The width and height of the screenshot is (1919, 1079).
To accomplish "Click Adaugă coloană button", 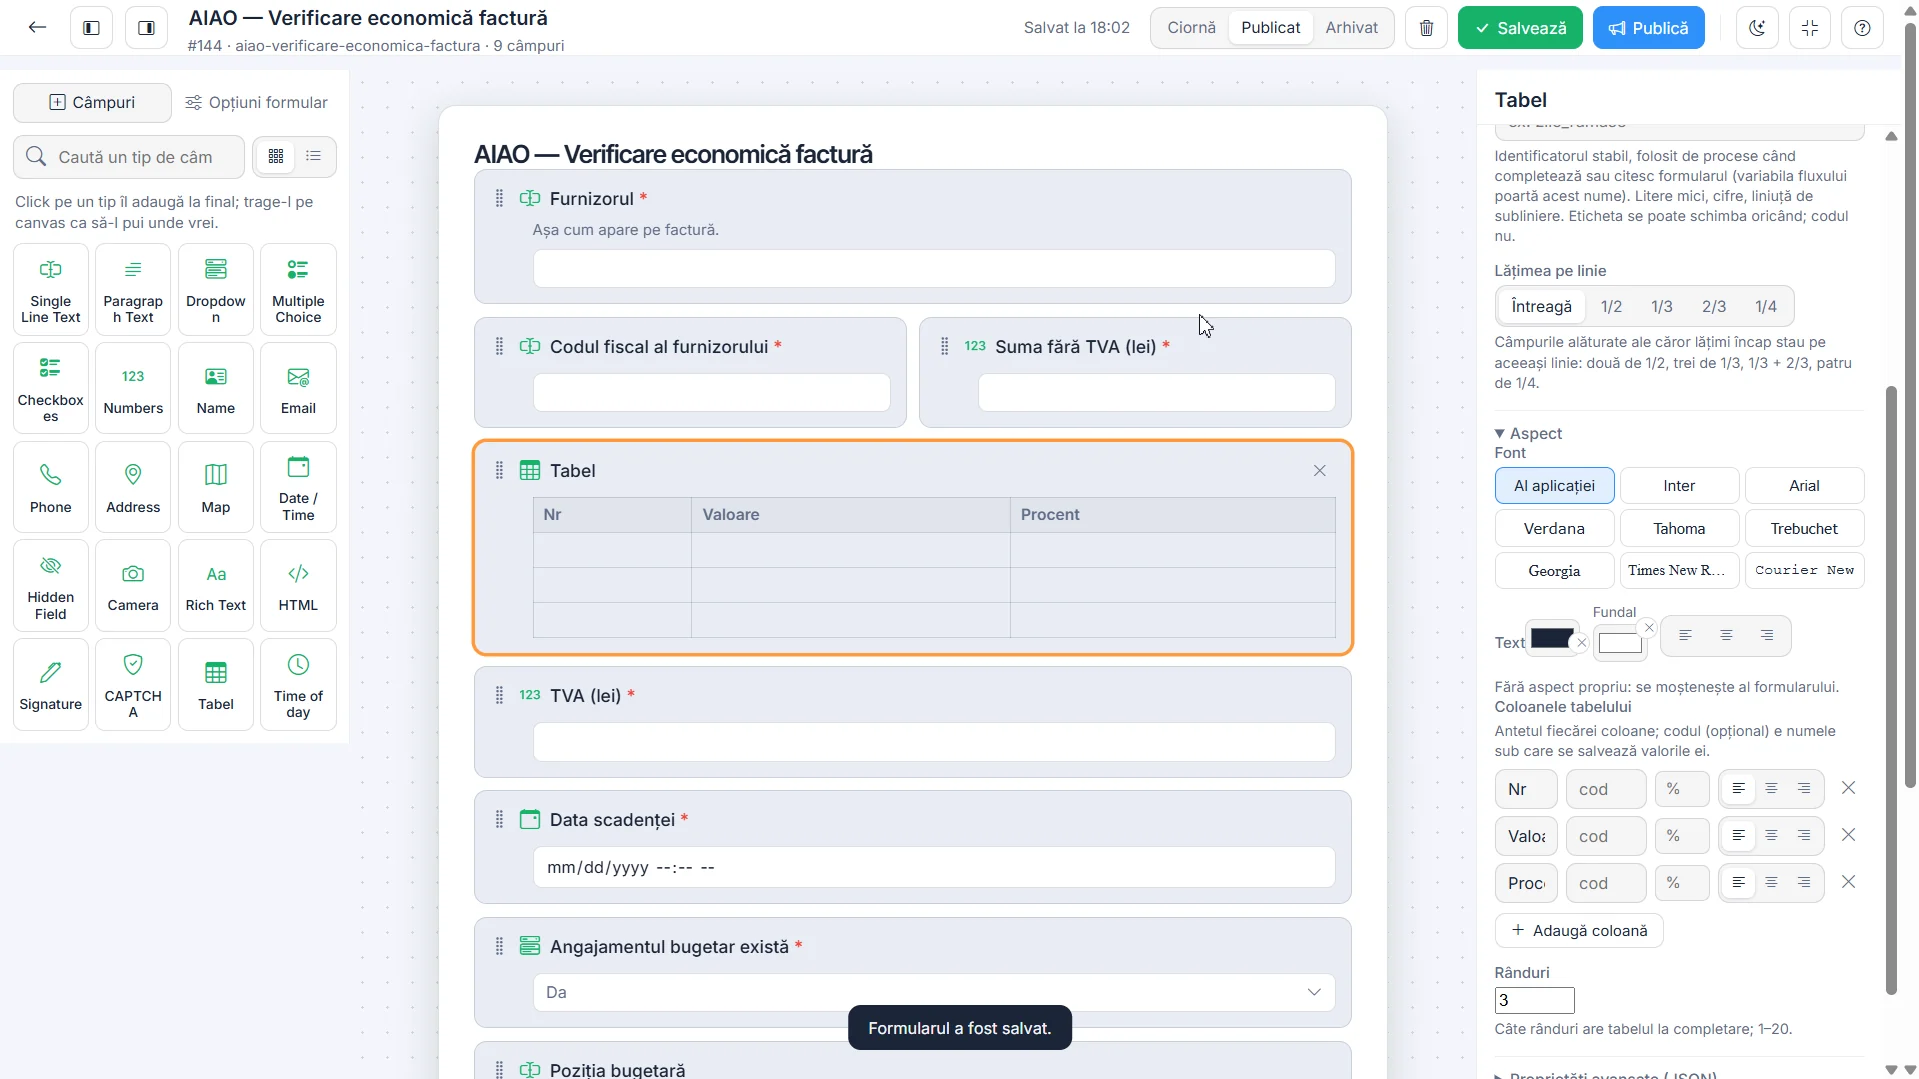I will pos(1579,930).
